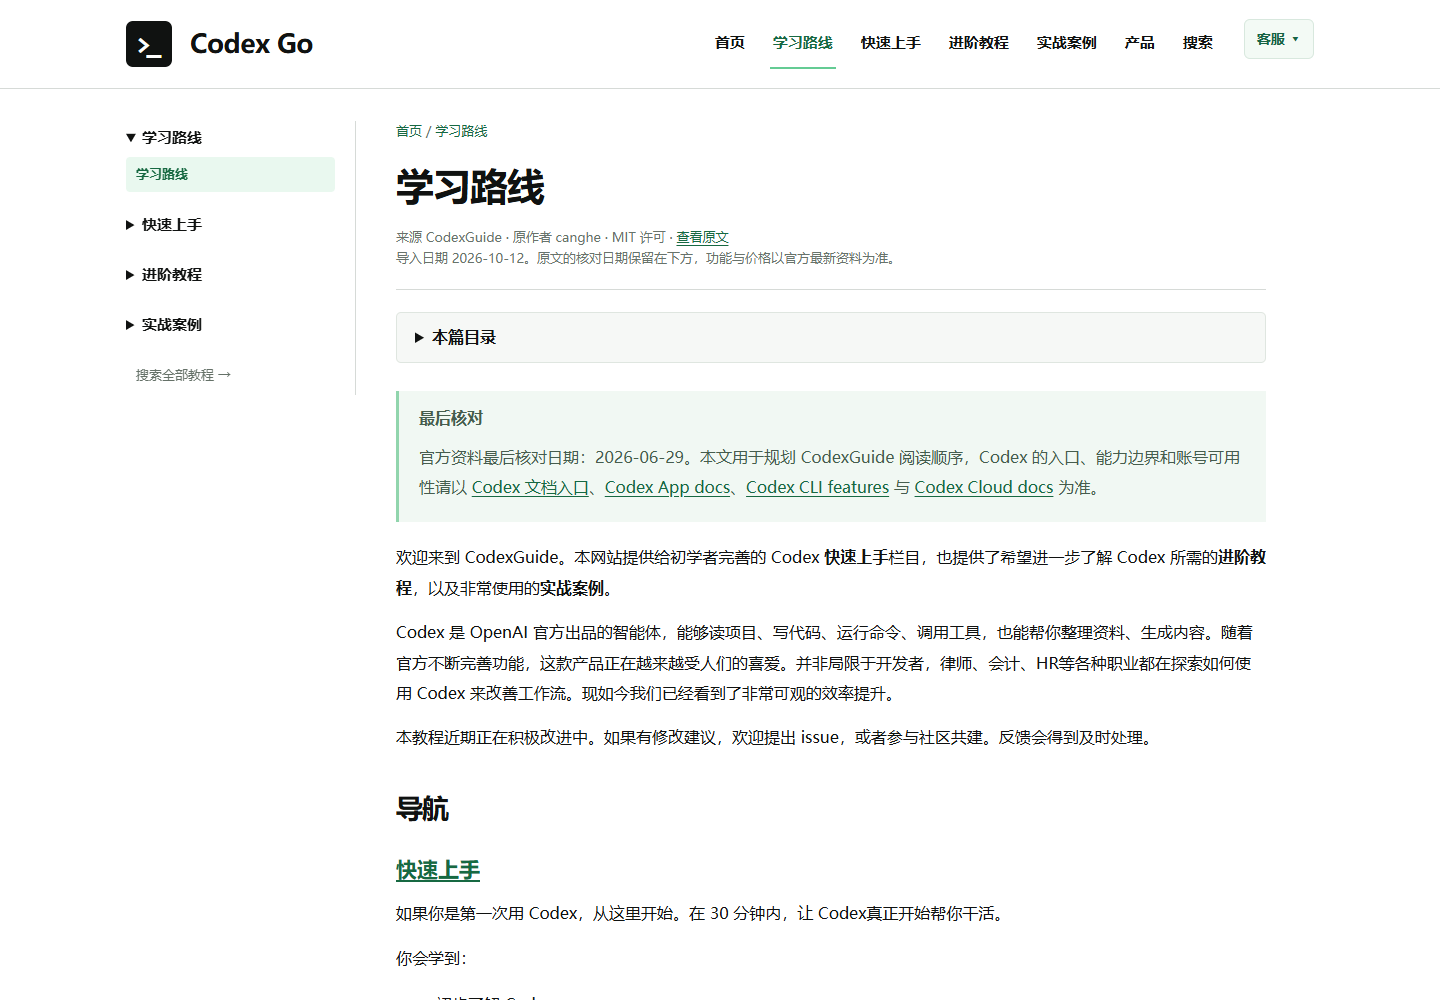The width and height of the screenshot is (1440, 1000).
Task: Click the 最后核对 callout heading
Action: click(451, 419)
